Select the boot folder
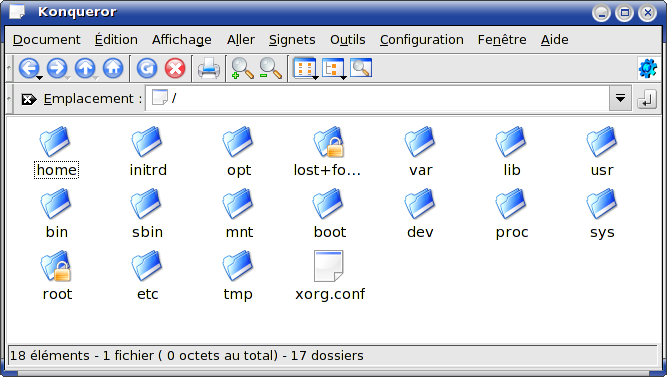667x377 pixels. tap(330, 214)
